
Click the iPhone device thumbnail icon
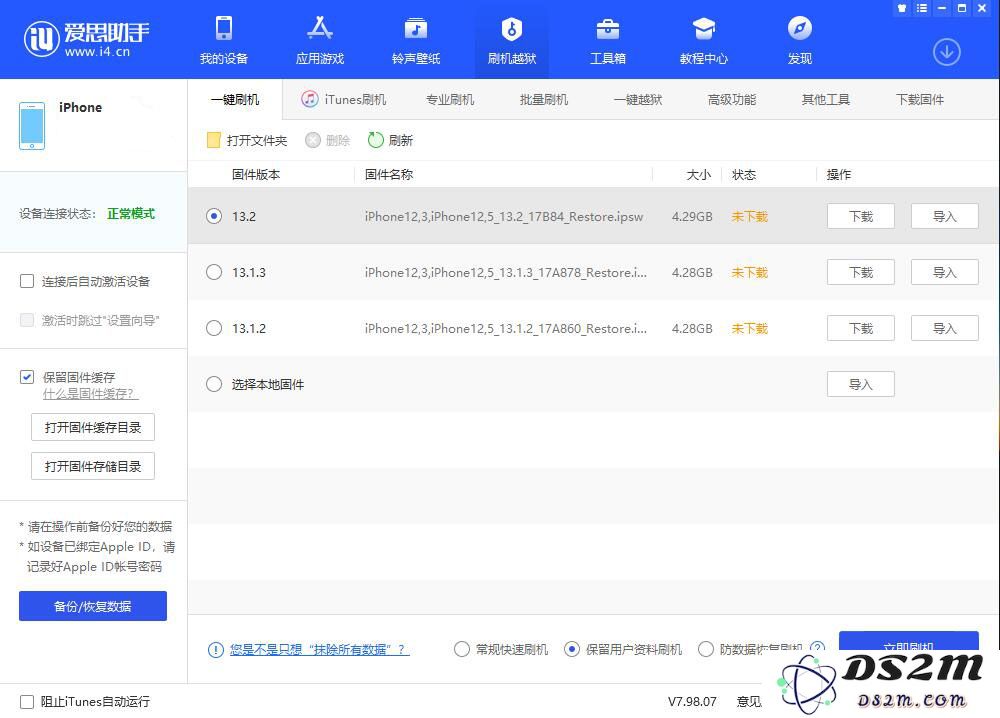click(x=32, y=126)
